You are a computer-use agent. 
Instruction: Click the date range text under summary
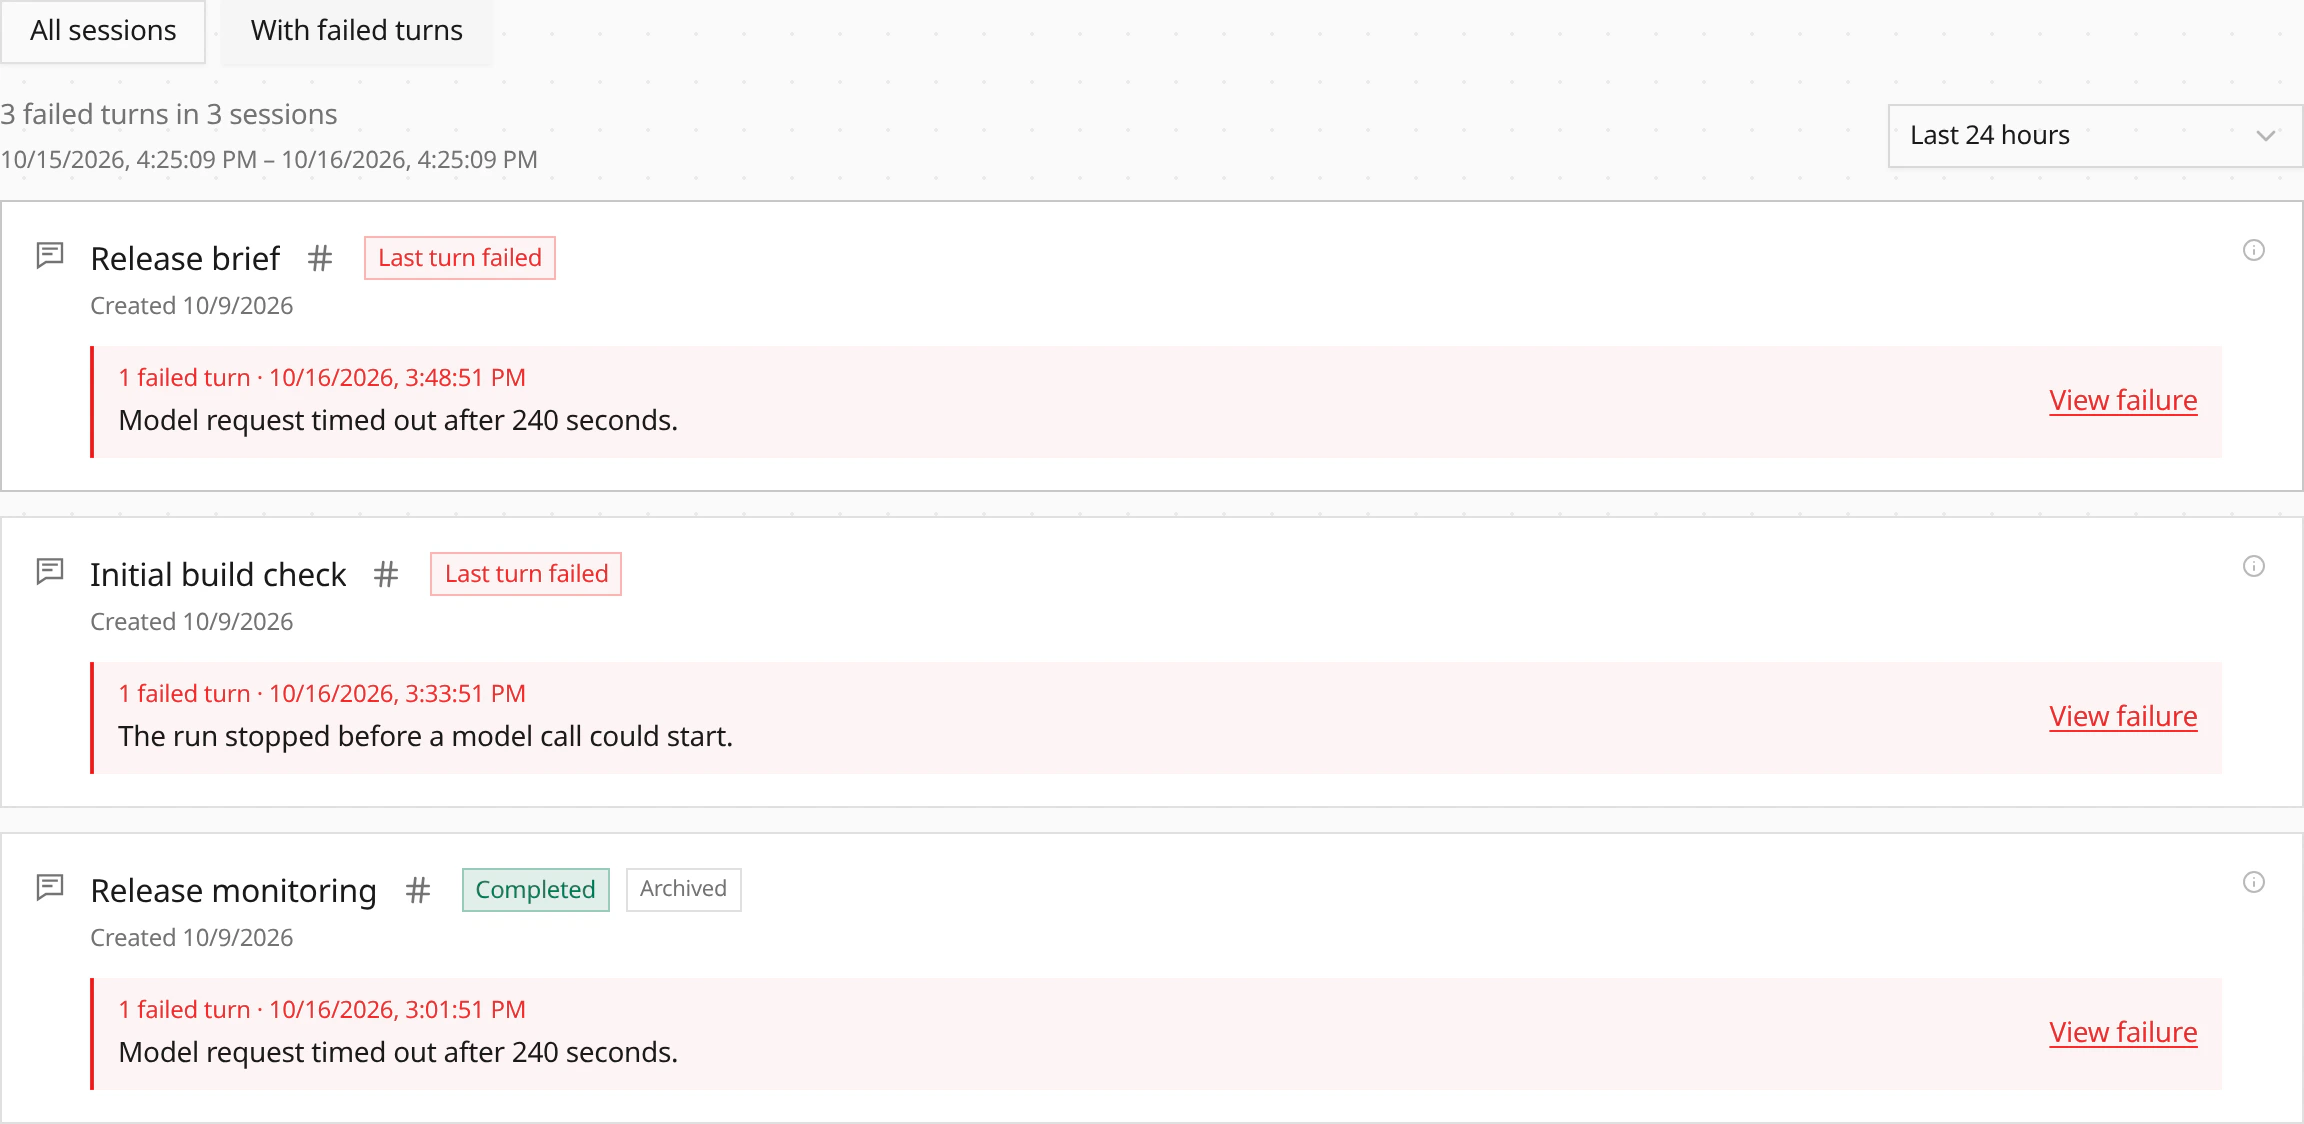269,160
